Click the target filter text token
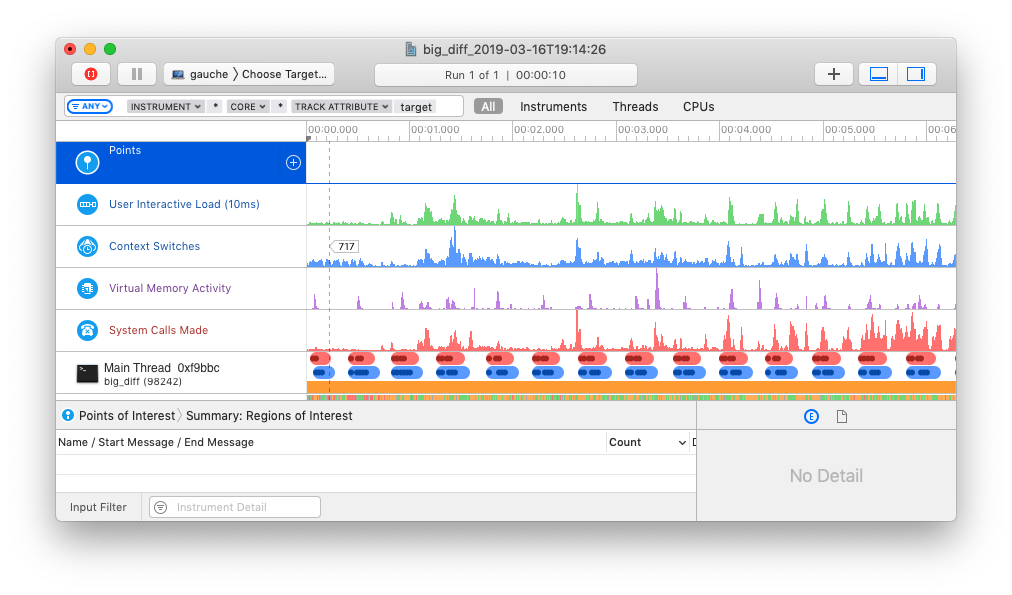1012x595 pixels. (x=416, y=107)
